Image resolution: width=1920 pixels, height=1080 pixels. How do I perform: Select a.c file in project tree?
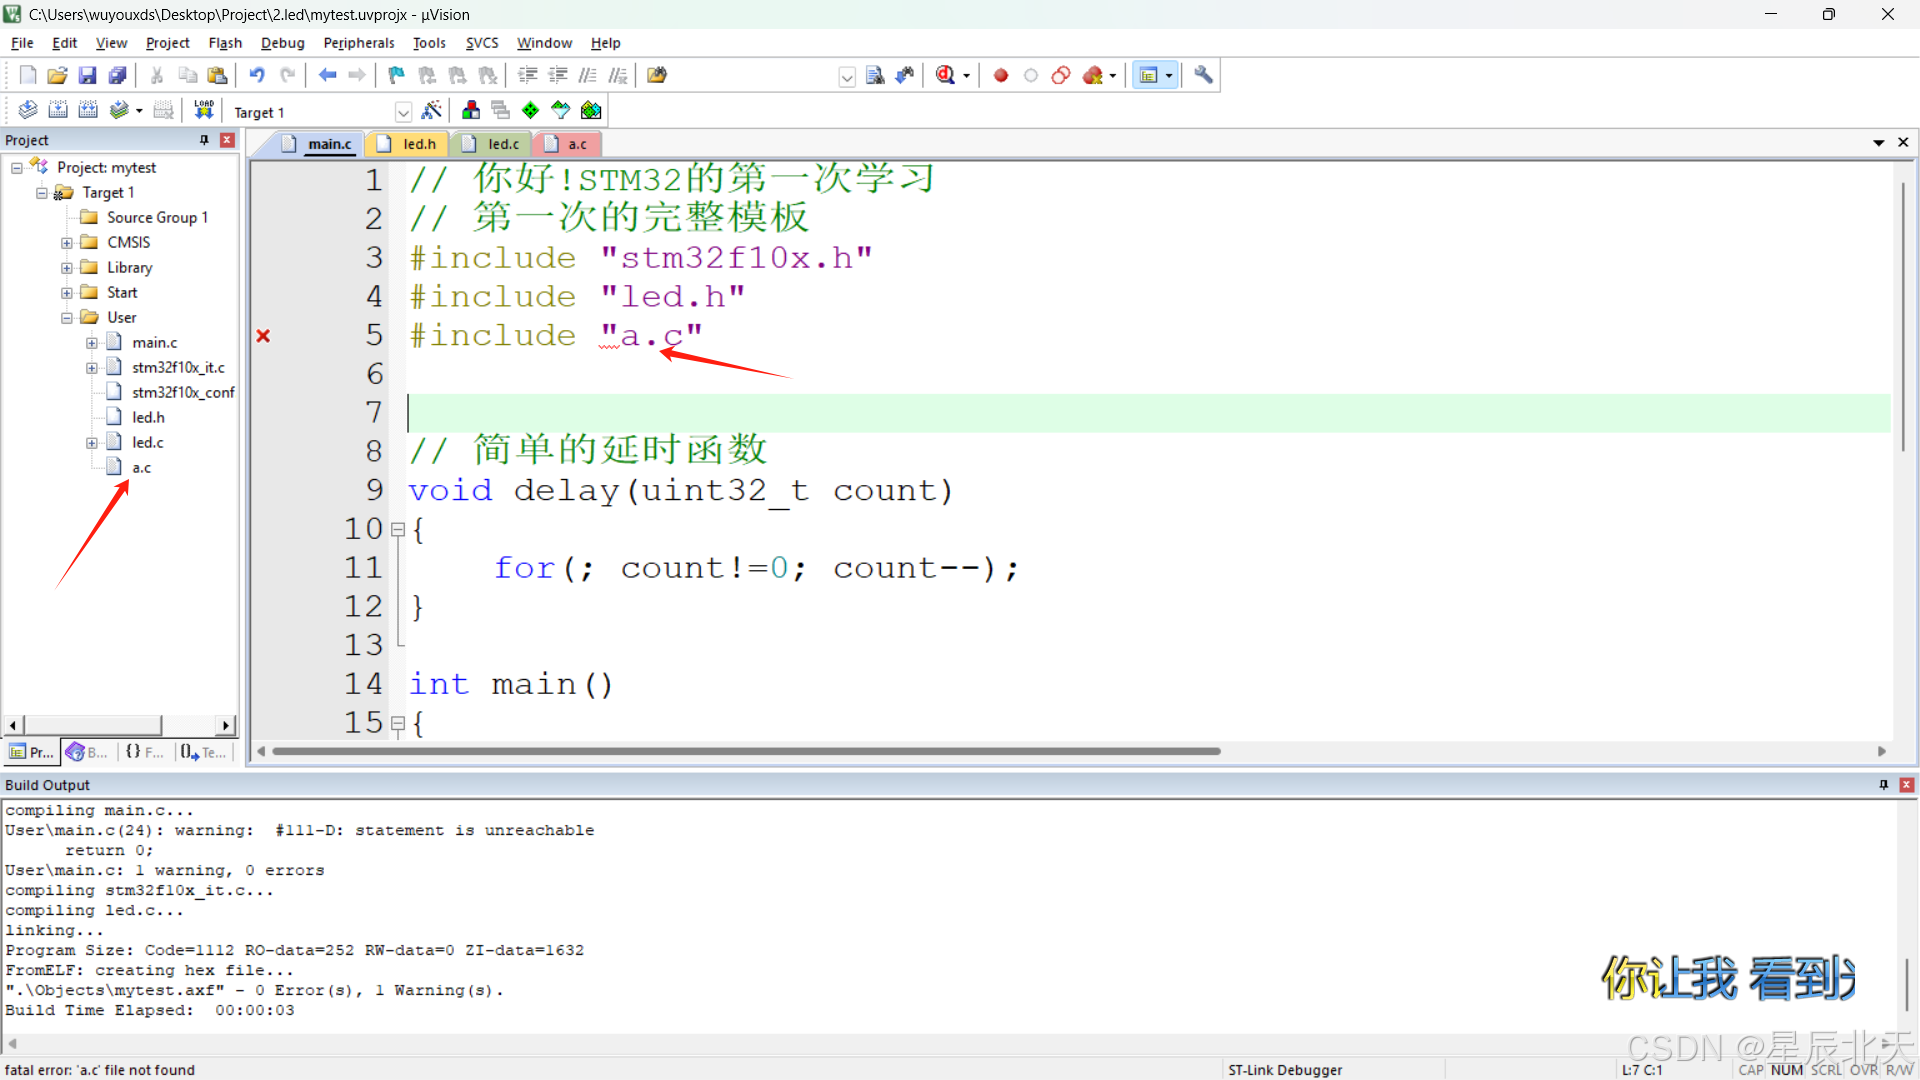(x=141, y=468)
